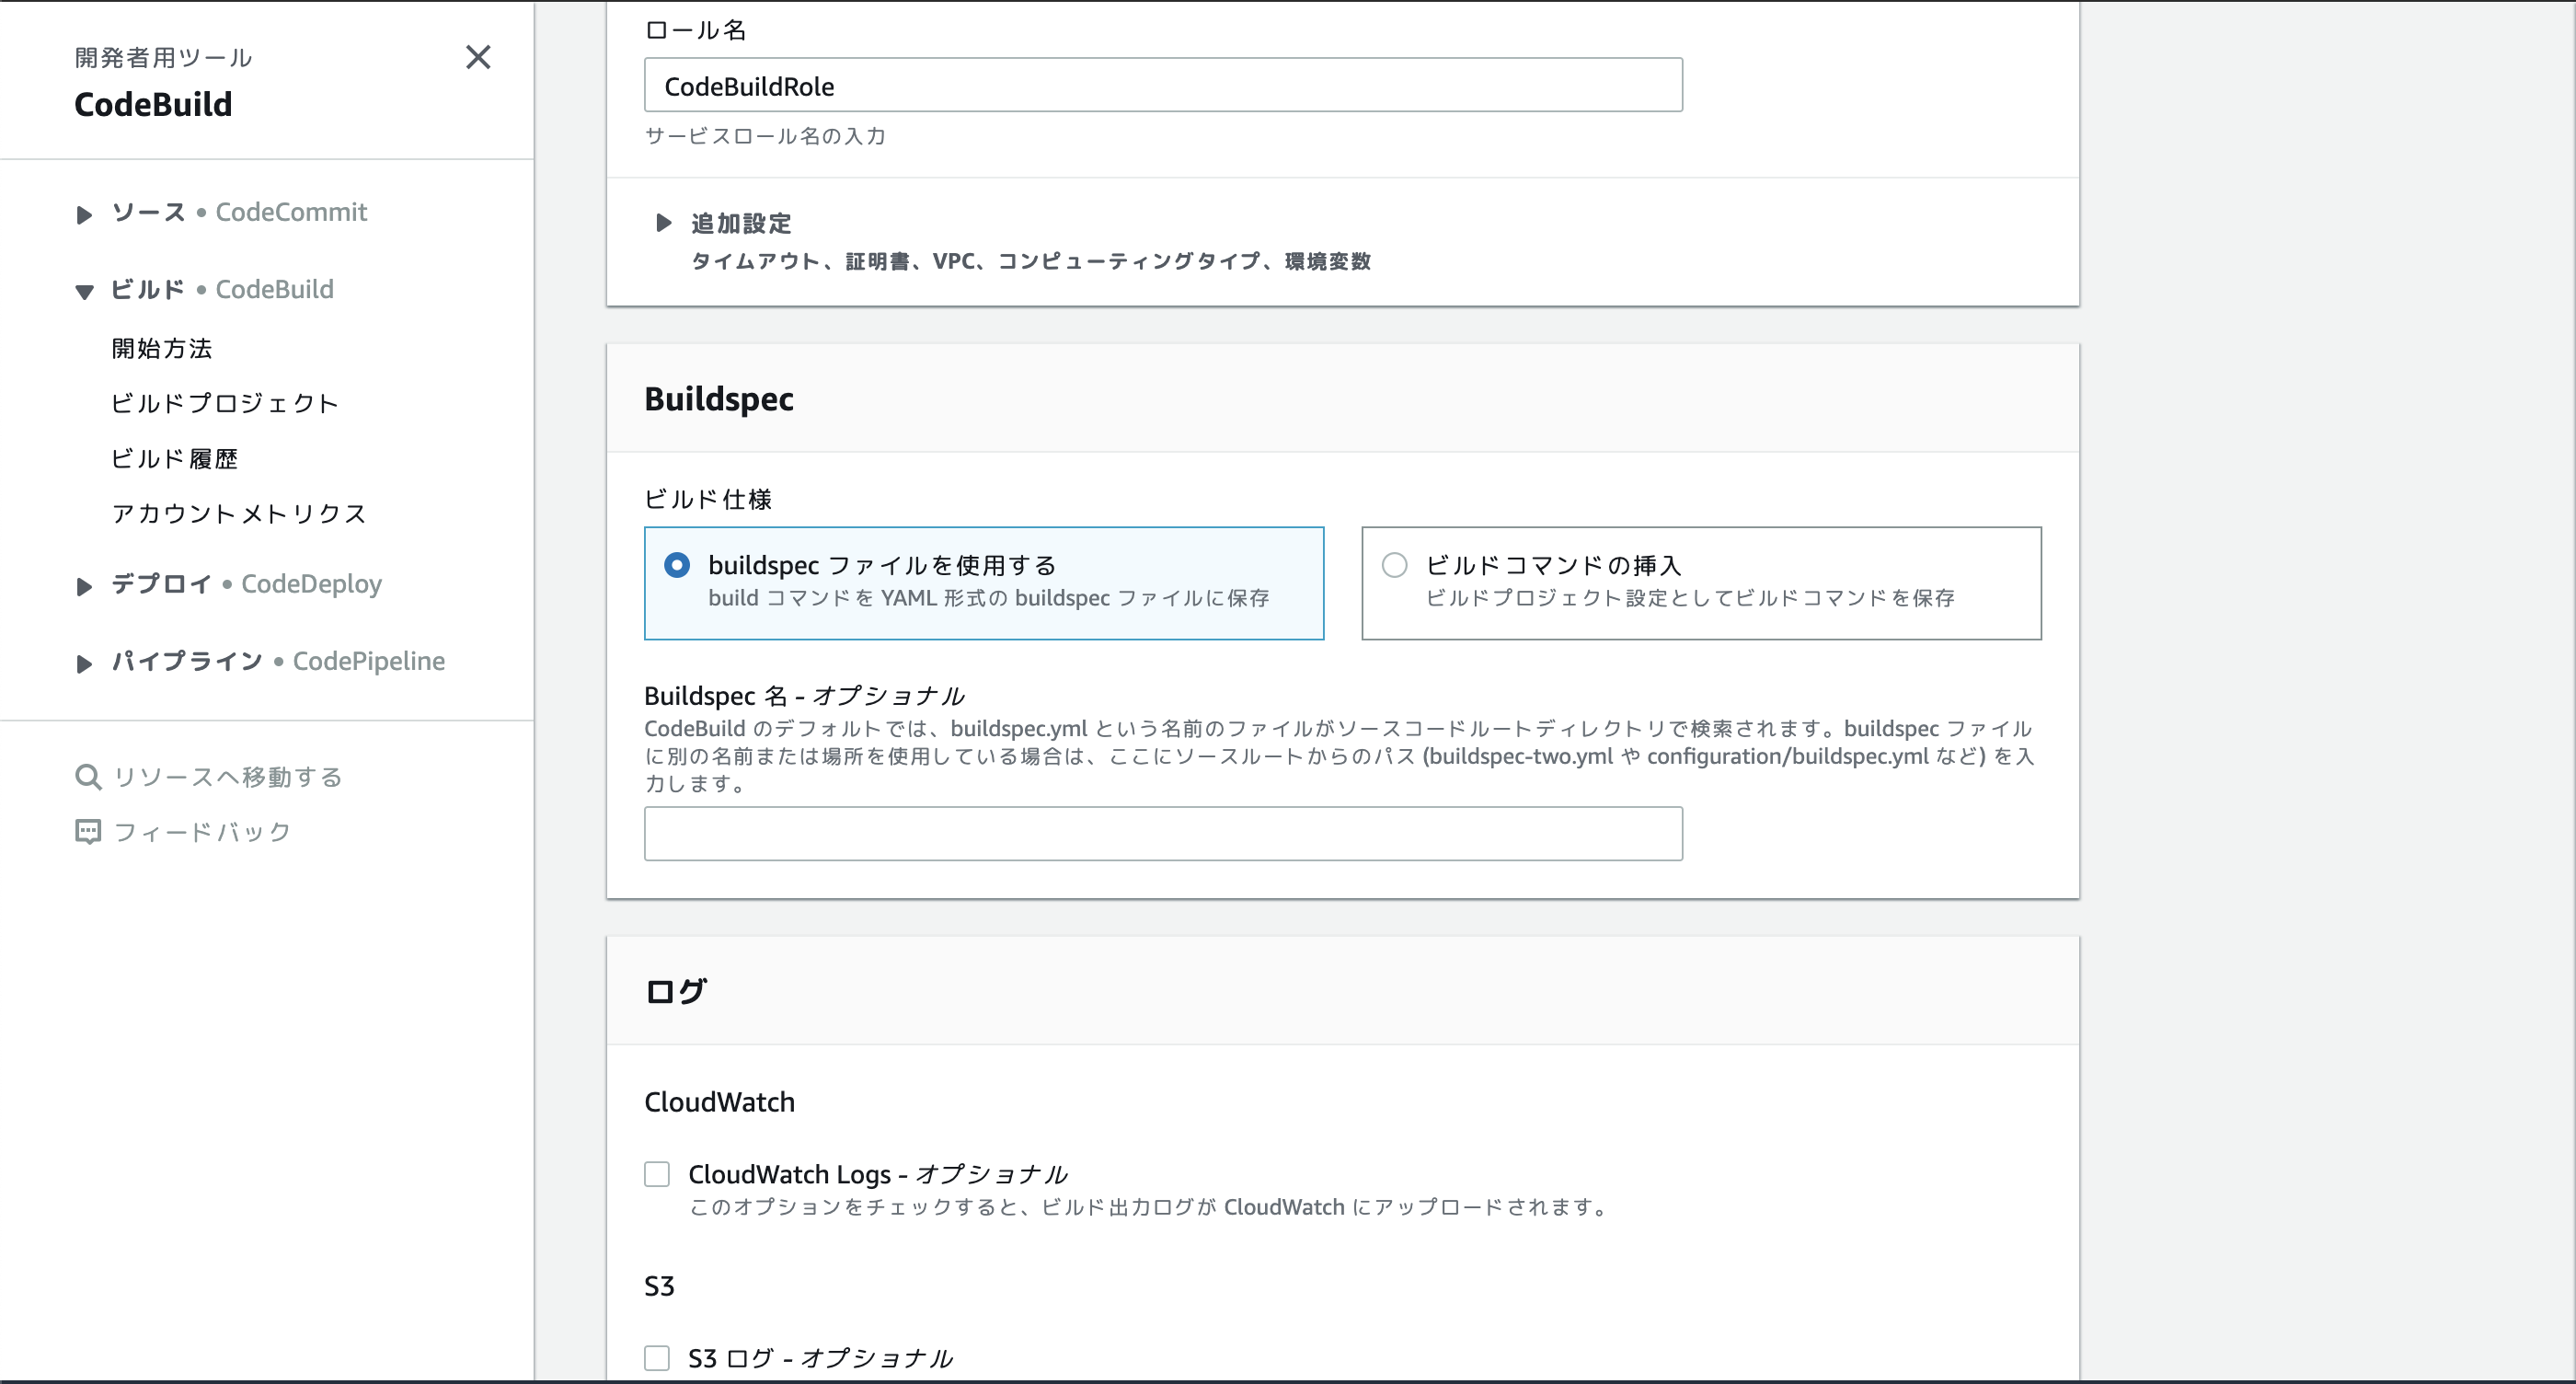Click the Buildspec section heading
Image resolution: width=2576 pixels, height=1384 pixels.
719,398
